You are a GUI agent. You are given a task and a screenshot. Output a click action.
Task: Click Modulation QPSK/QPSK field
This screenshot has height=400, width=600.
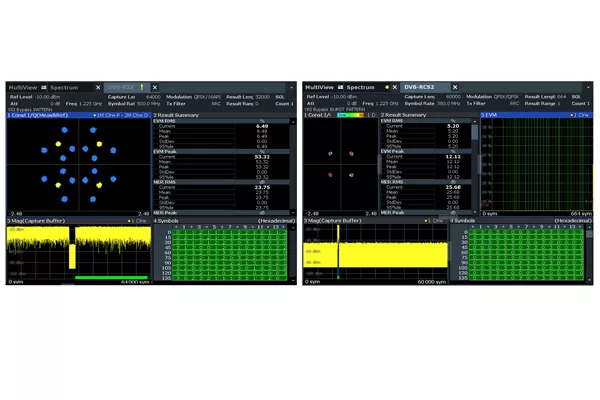coord(492,96)
